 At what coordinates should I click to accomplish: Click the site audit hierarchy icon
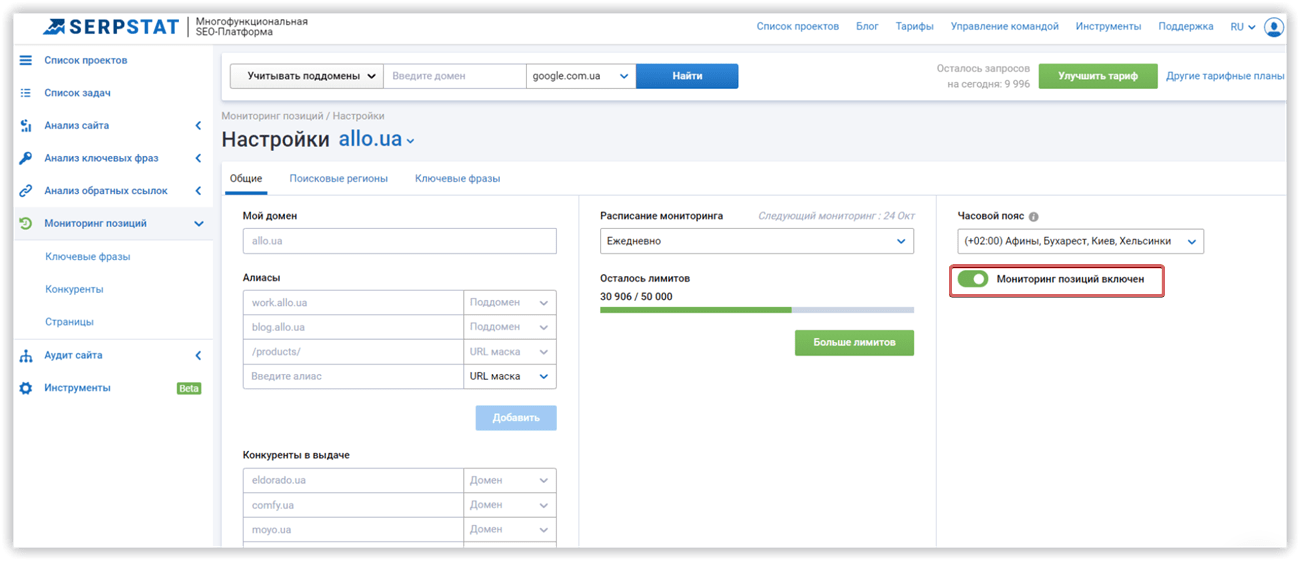pos(26,355)
